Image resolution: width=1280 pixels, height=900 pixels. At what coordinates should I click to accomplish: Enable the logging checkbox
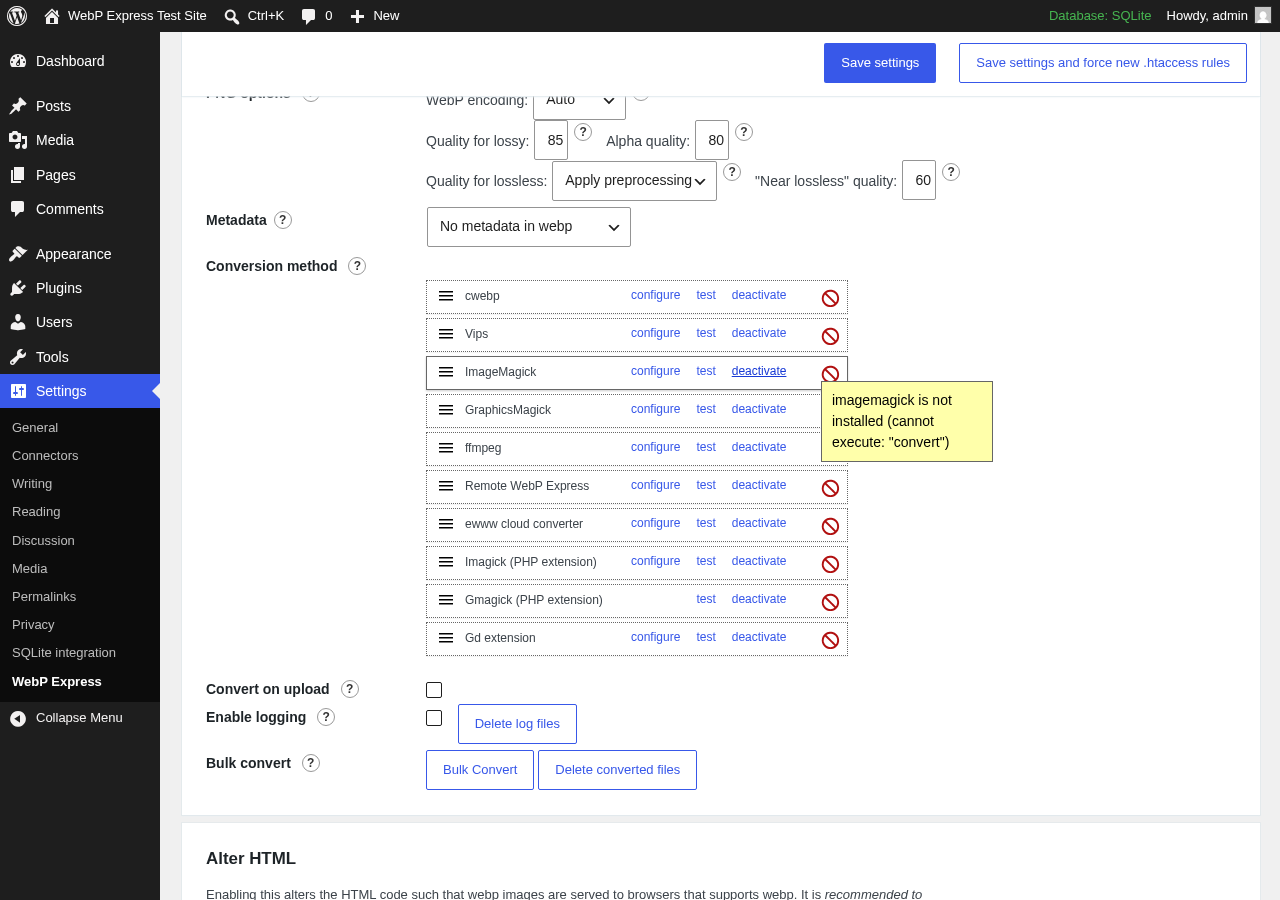[x=434, y=718]
